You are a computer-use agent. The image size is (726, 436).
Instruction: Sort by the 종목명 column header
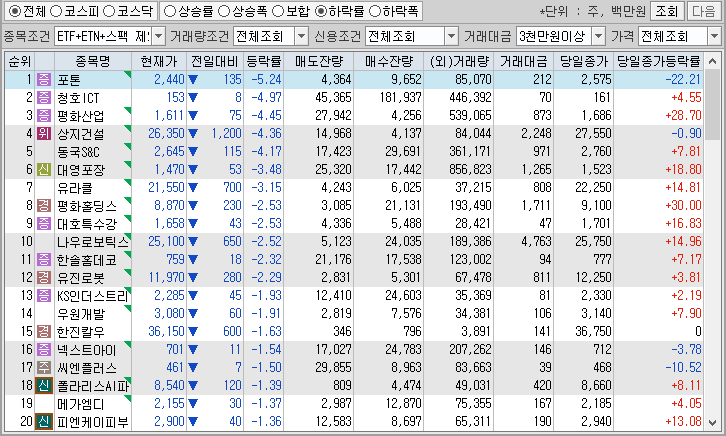pyautogui.click(x=93, y=61)
